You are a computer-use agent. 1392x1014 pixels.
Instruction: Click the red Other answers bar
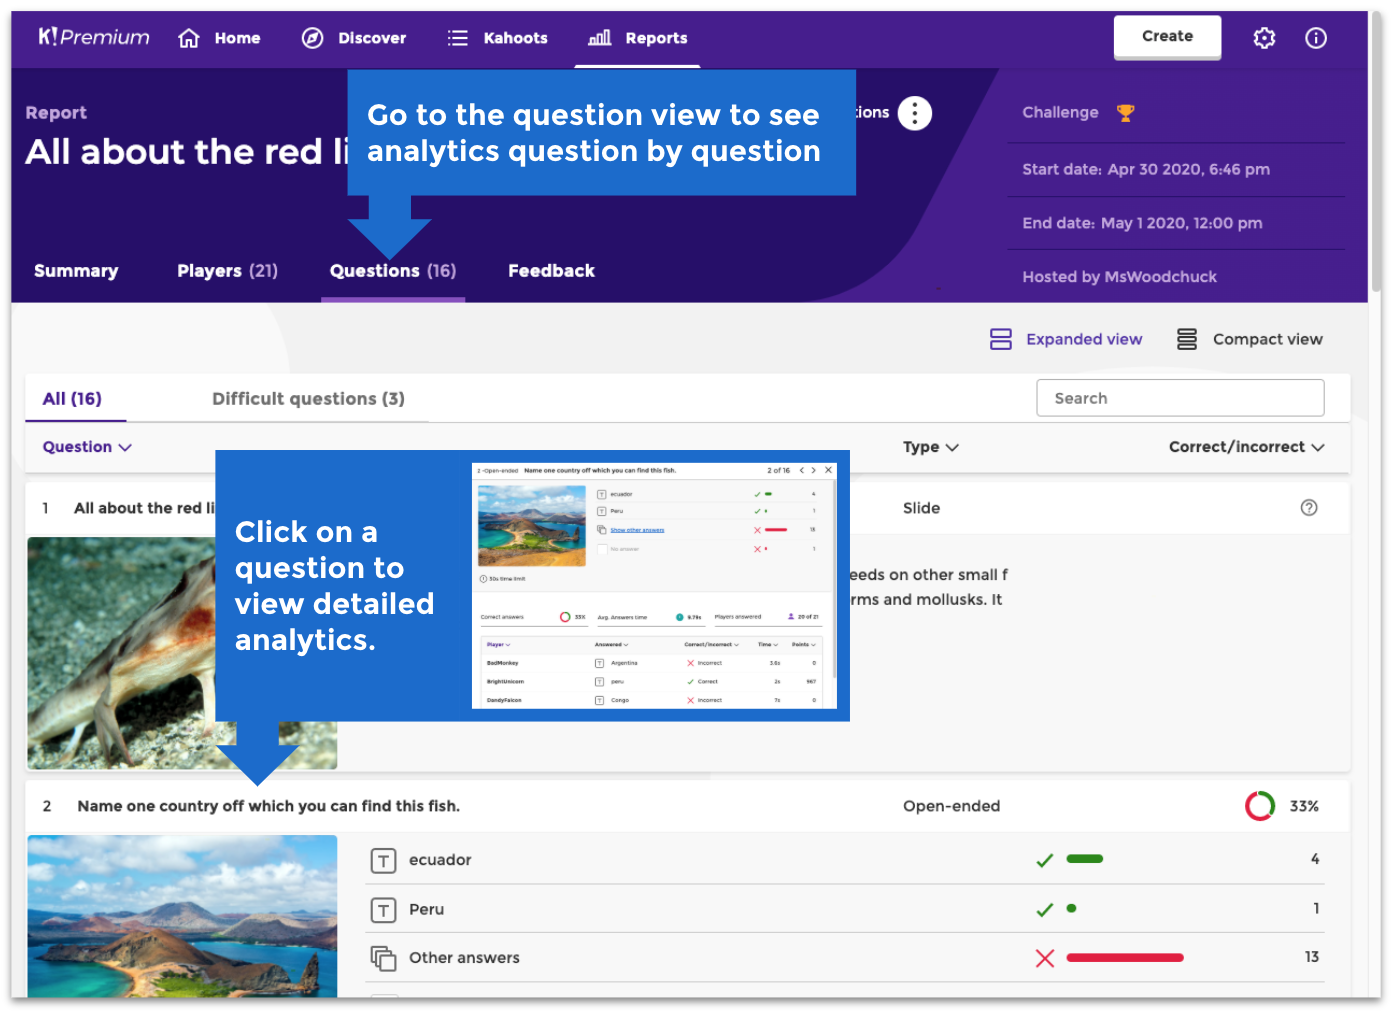(1125, 958)
